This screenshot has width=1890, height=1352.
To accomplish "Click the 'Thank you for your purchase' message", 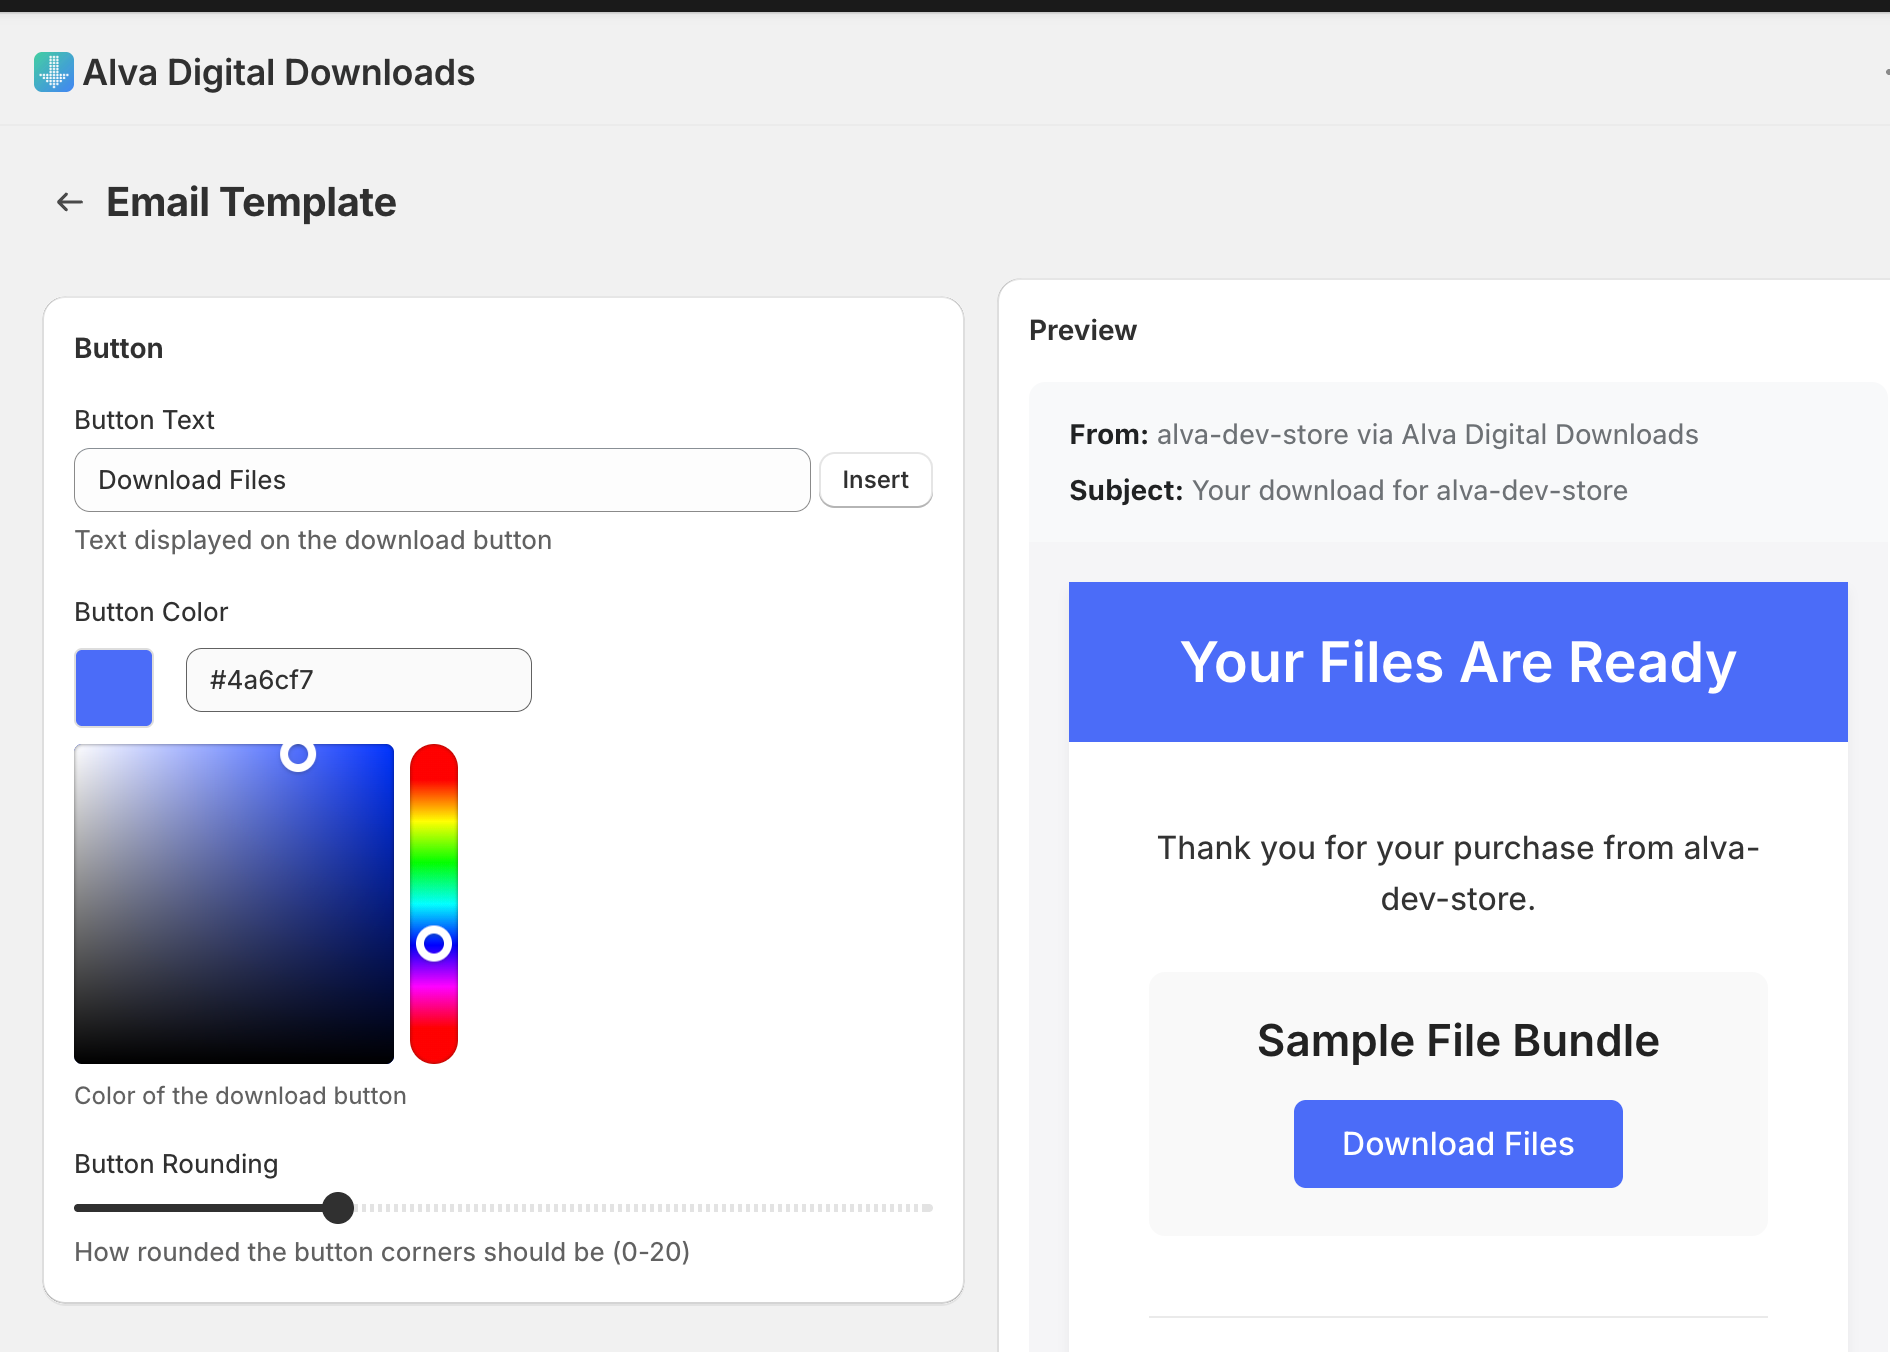I will (1458, 873).
